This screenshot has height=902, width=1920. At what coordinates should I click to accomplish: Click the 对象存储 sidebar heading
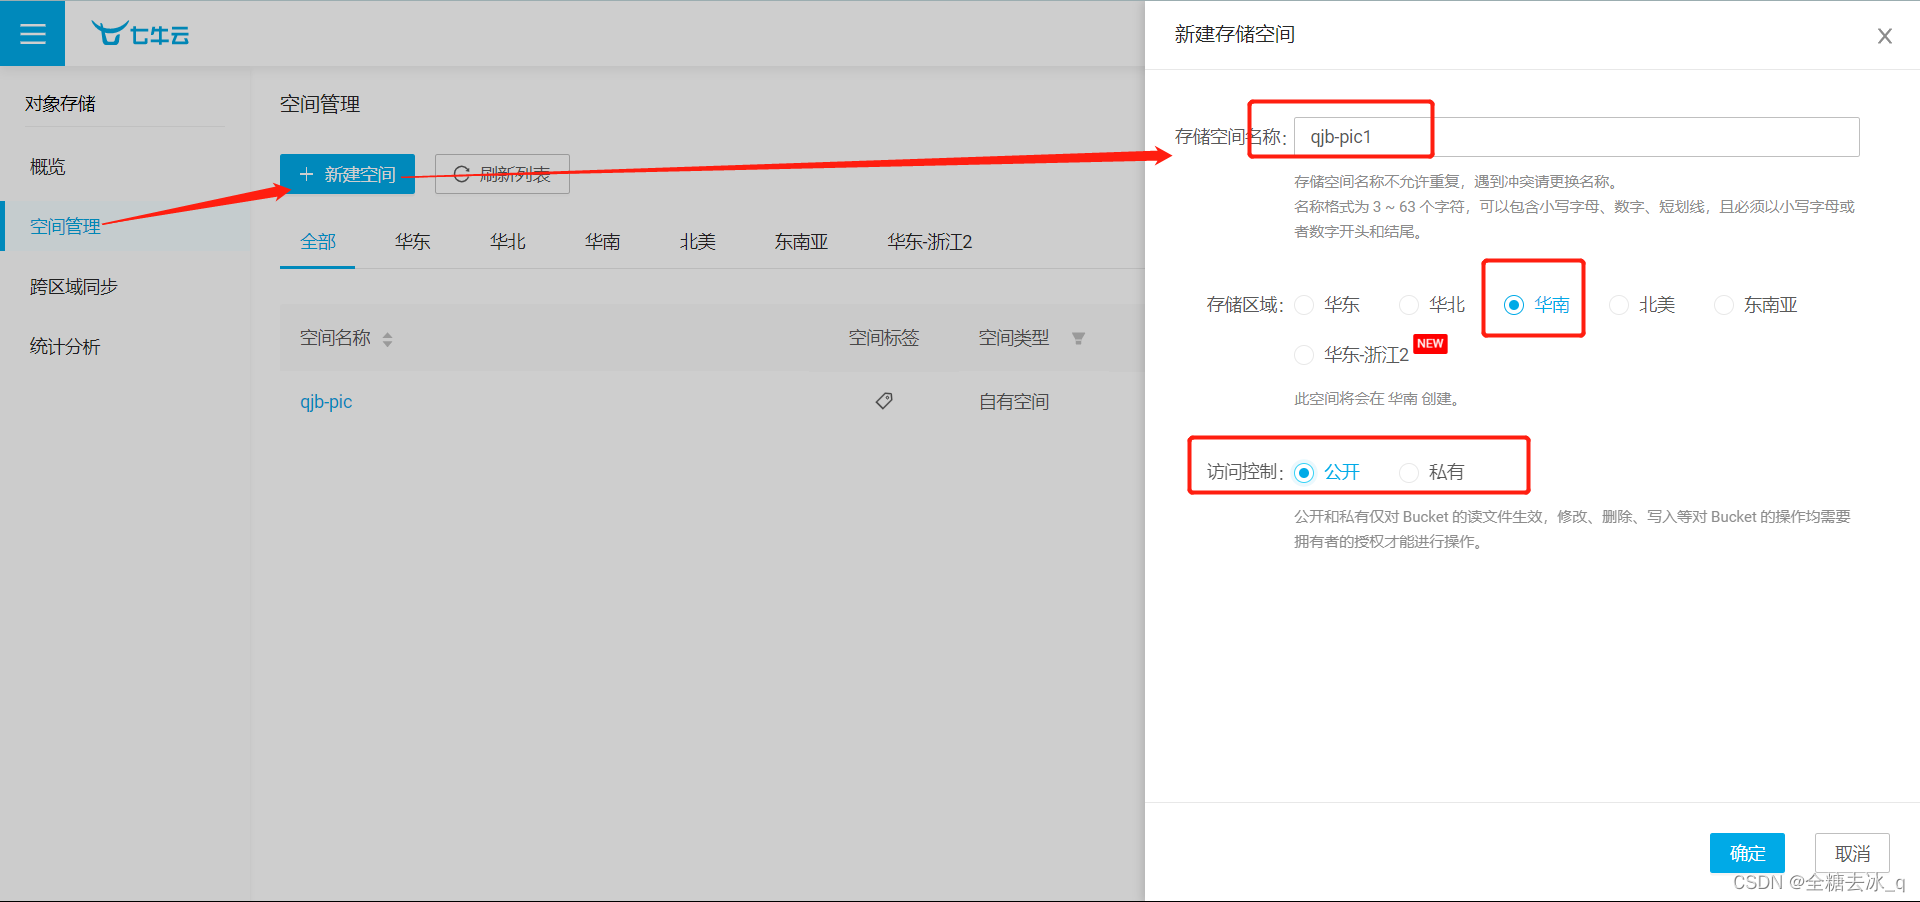(60, 104)
